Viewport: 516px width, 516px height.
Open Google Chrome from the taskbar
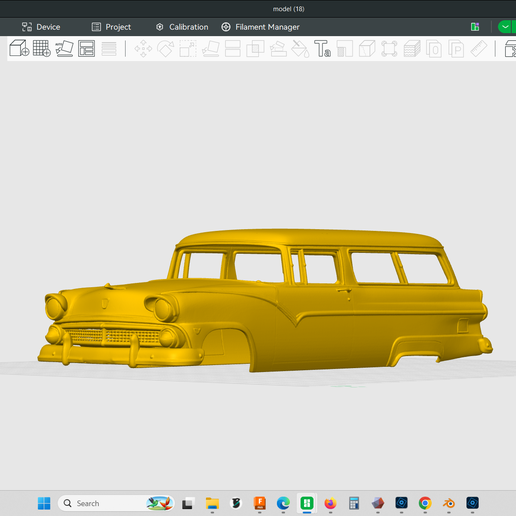[x=425, y=503]
